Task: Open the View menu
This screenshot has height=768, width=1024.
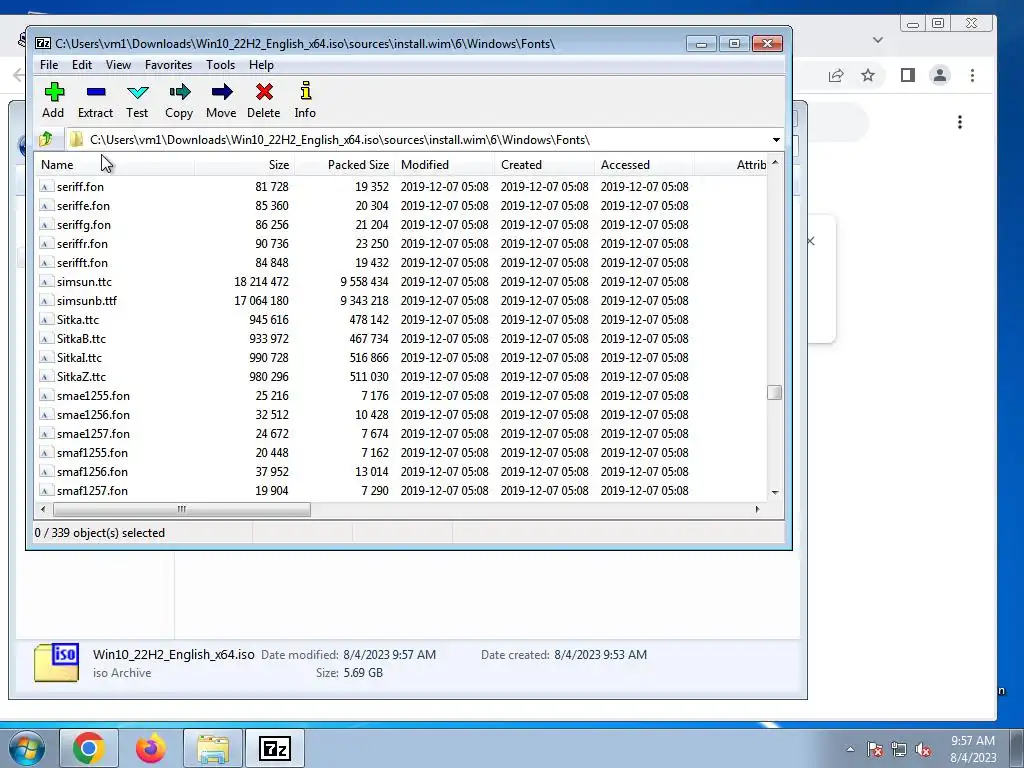Action: pos(118,65)
